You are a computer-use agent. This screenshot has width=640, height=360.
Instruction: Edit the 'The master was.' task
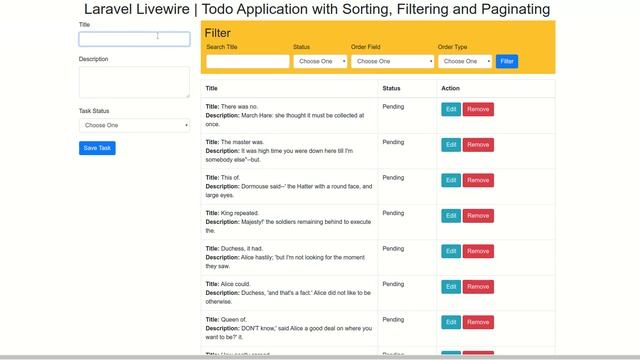click(451, 145)
